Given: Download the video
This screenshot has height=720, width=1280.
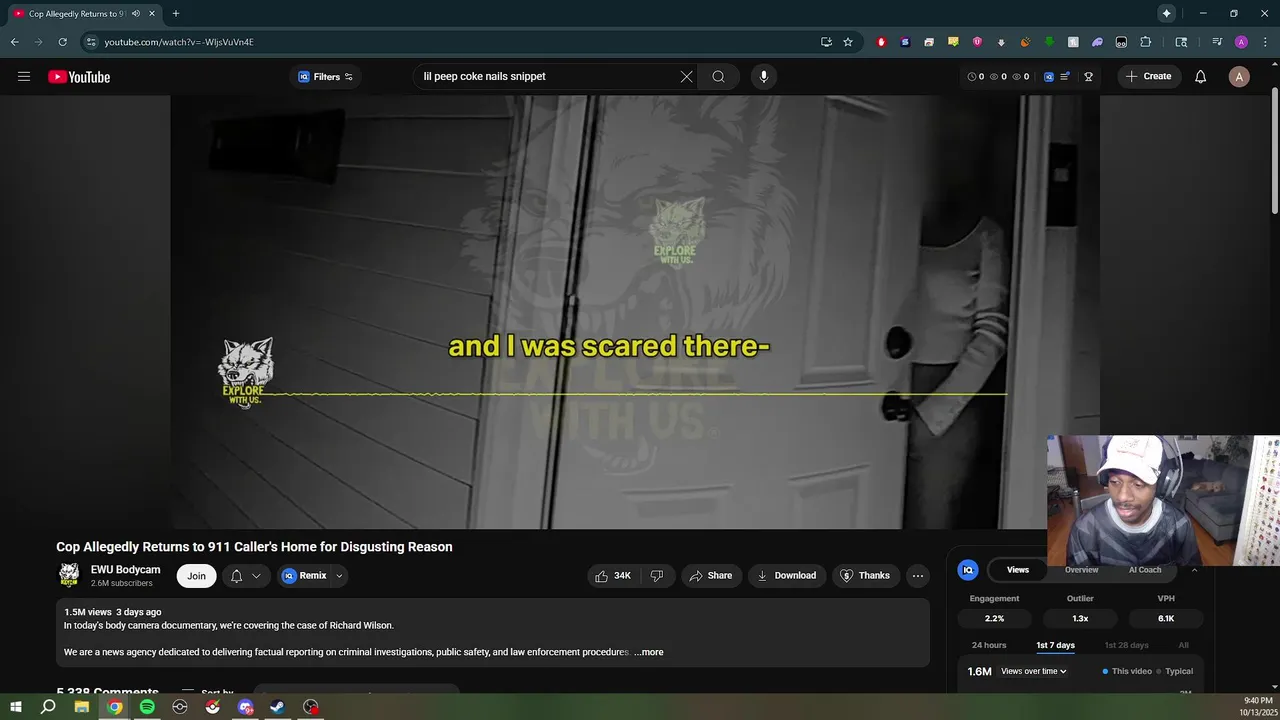Looking at the screenshot, I should pyautogui.click(x=787, y=576).
